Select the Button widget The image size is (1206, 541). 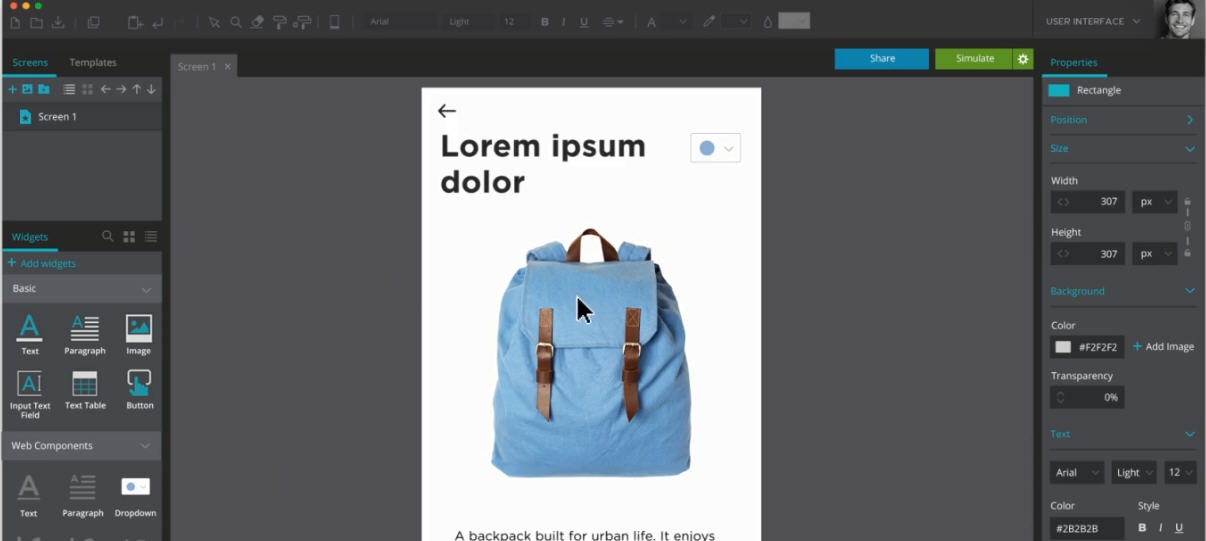pyautogui.click(x=139, y=390)
